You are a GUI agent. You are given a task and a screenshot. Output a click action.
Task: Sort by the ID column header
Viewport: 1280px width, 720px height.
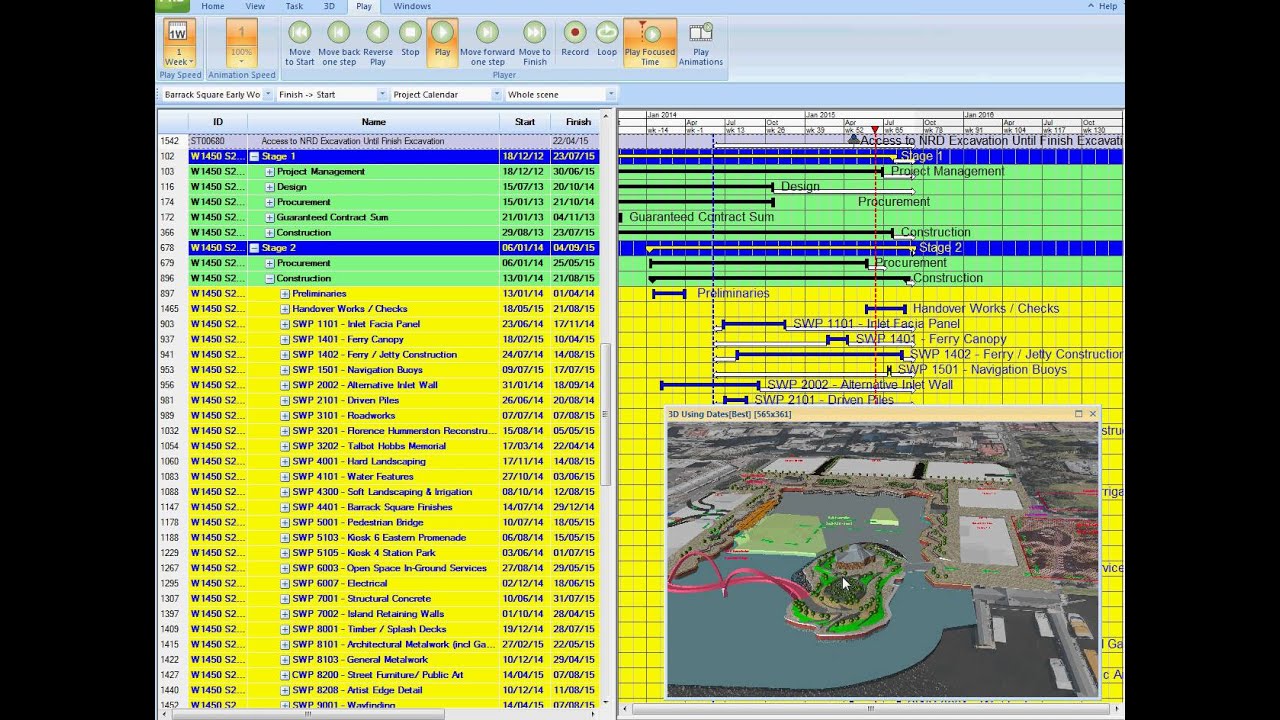[218, 122]
